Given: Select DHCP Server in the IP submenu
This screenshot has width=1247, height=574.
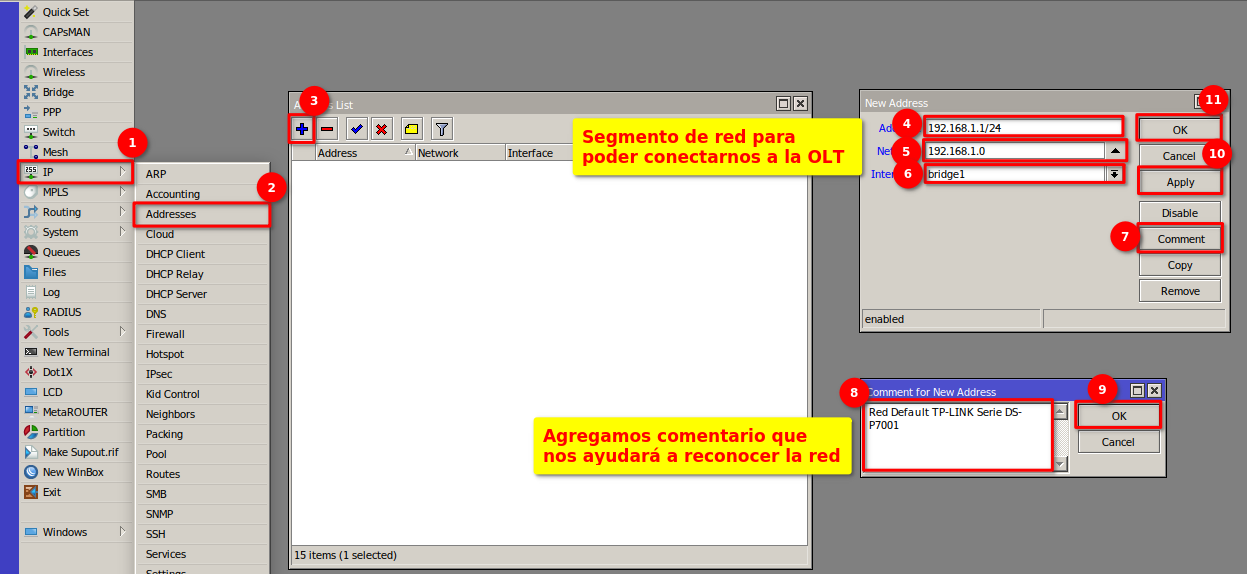Looking at the screenshot, I should coord(176,294).
